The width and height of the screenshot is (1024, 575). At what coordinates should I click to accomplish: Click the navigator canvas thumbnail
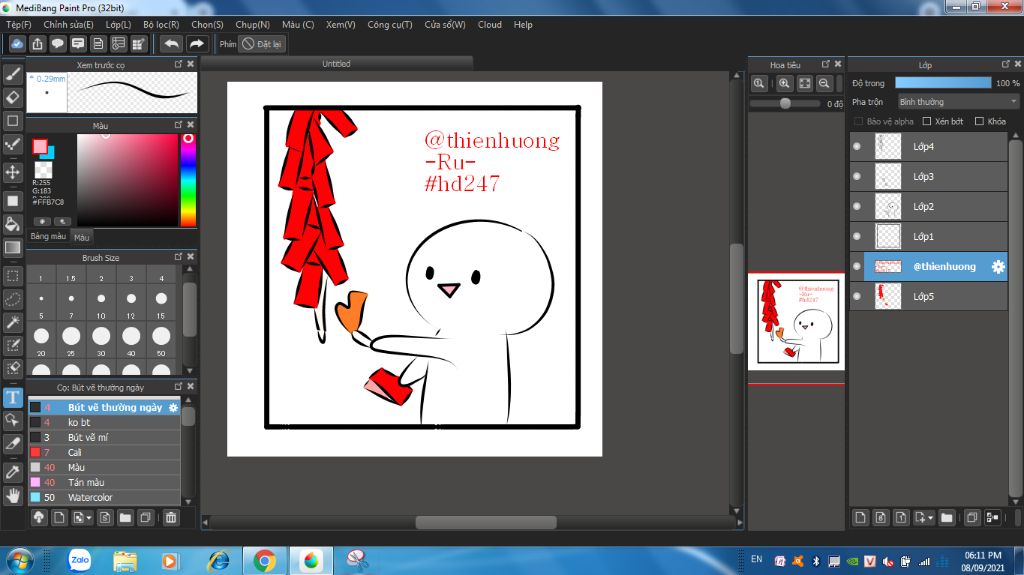[796, 321]
